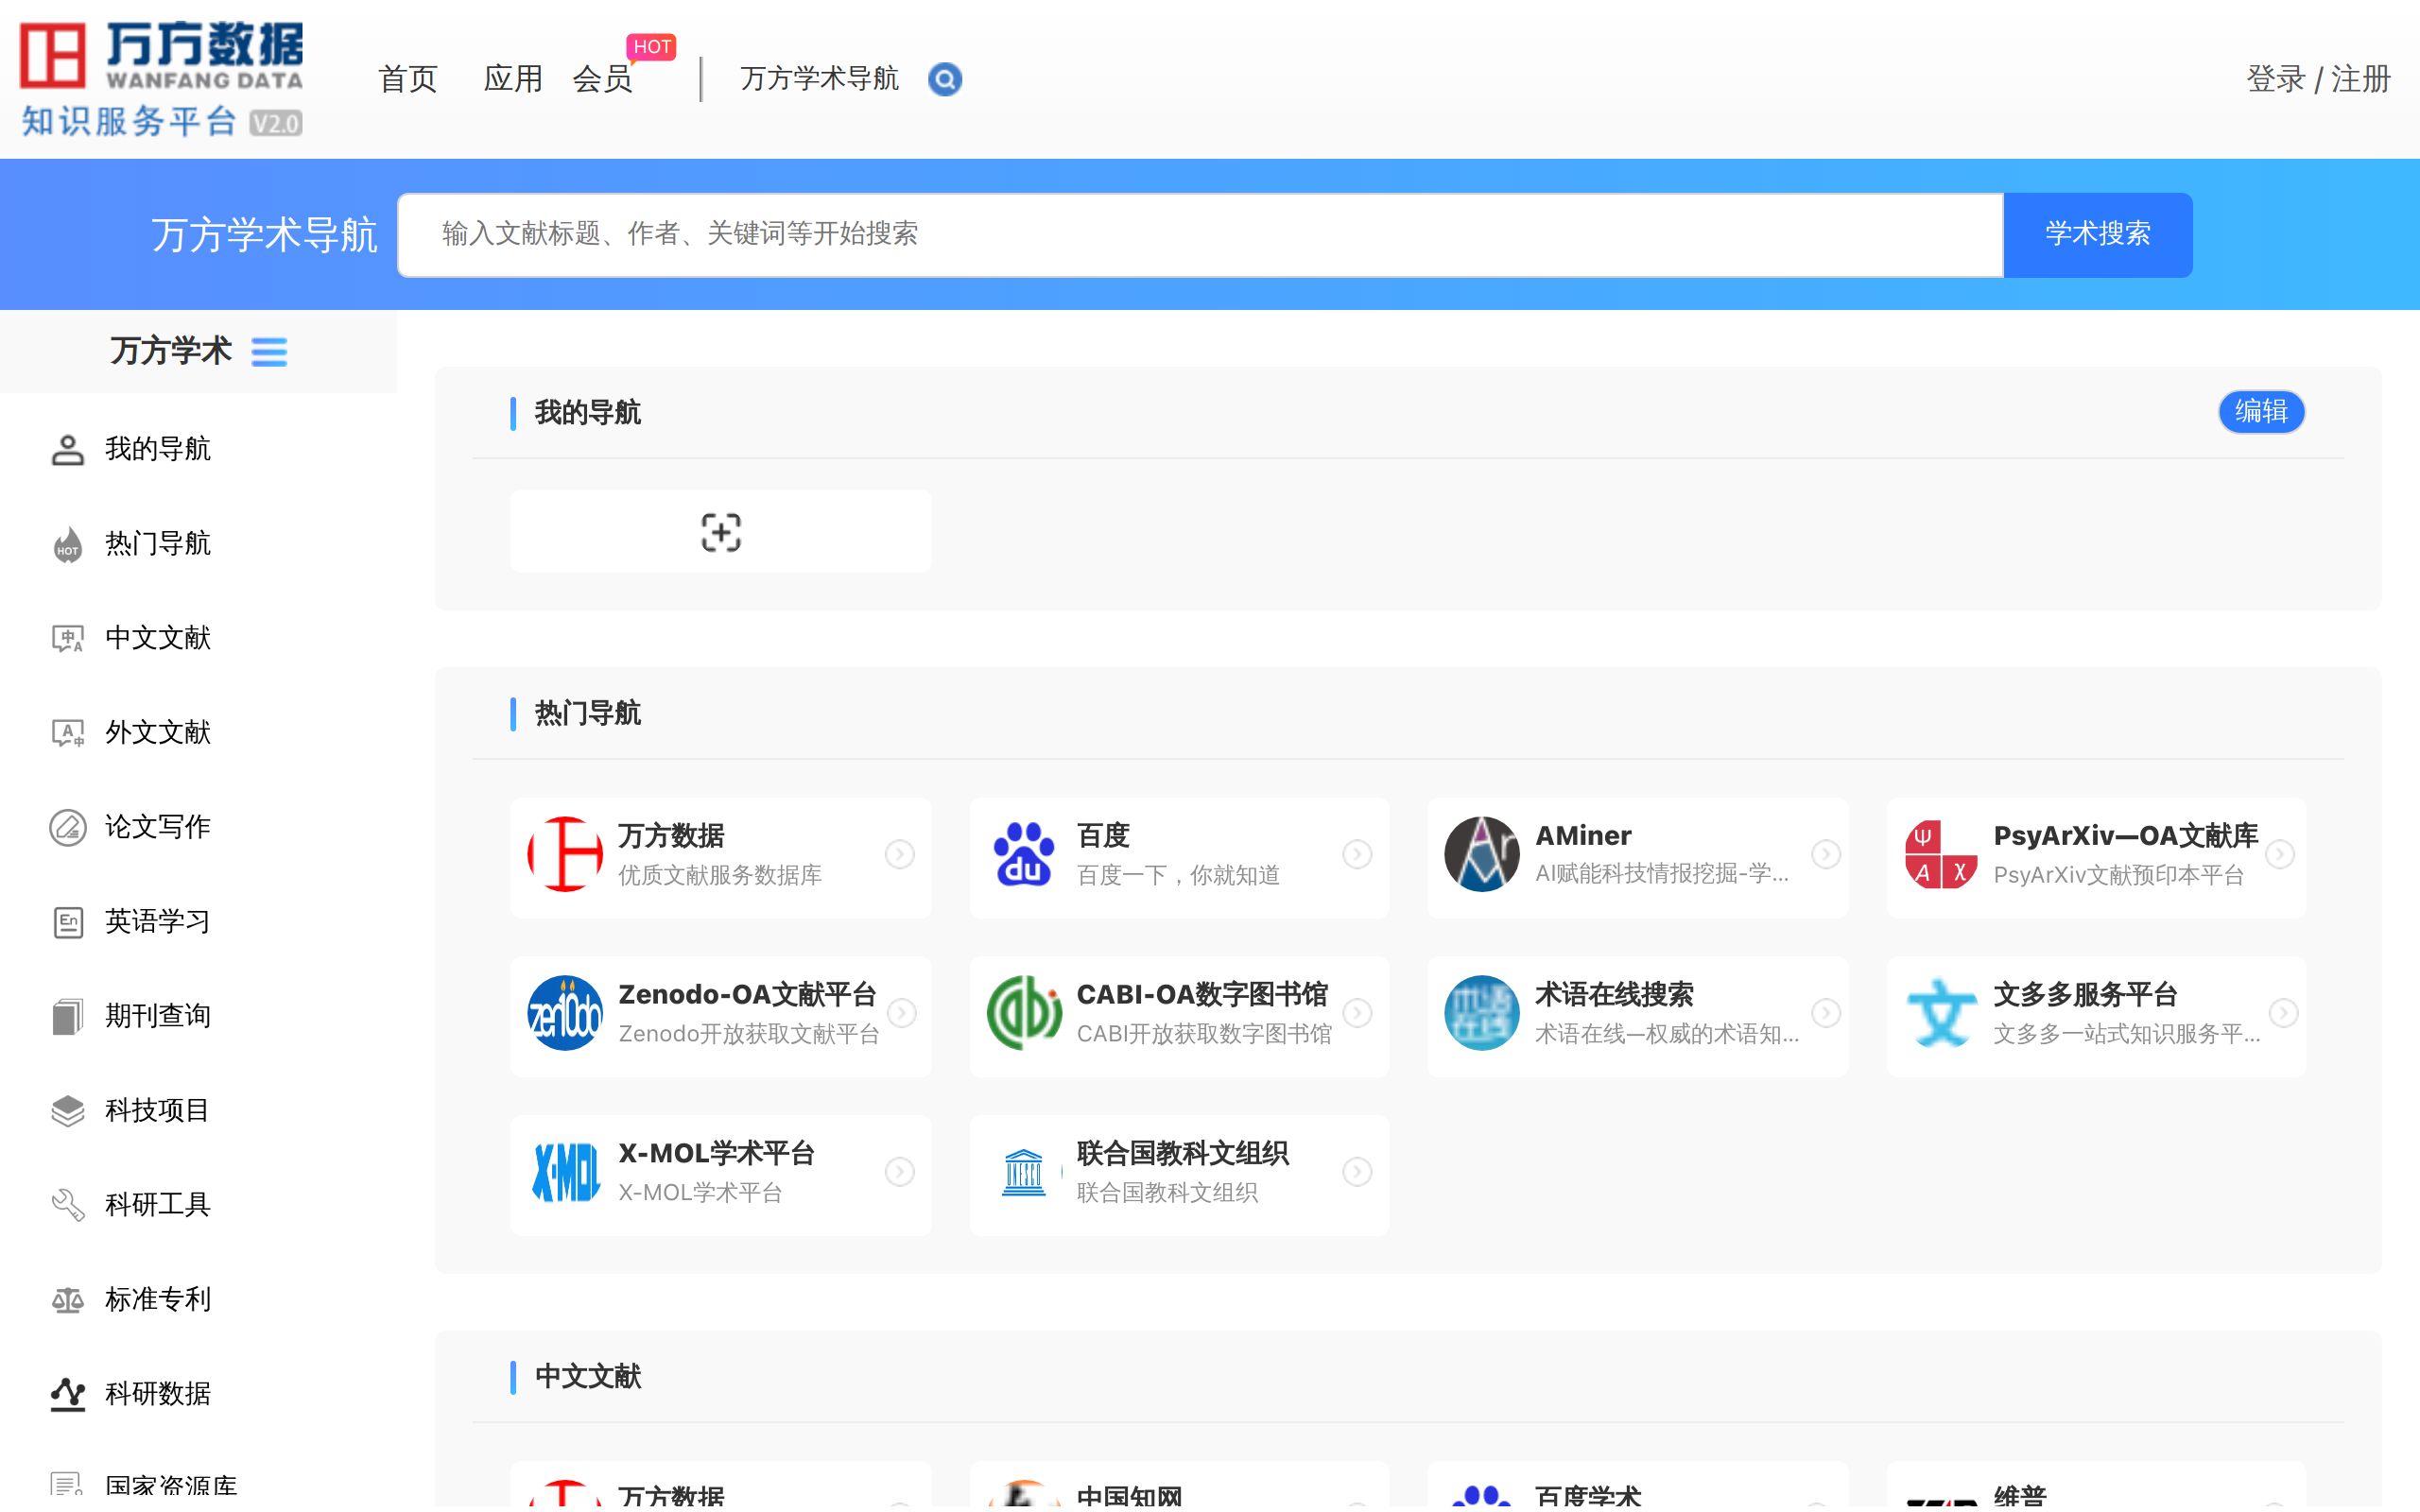2420x1512 pixels.
Task: Click the arrow on the CABI card
Action: click(x=1357, y=1013)
